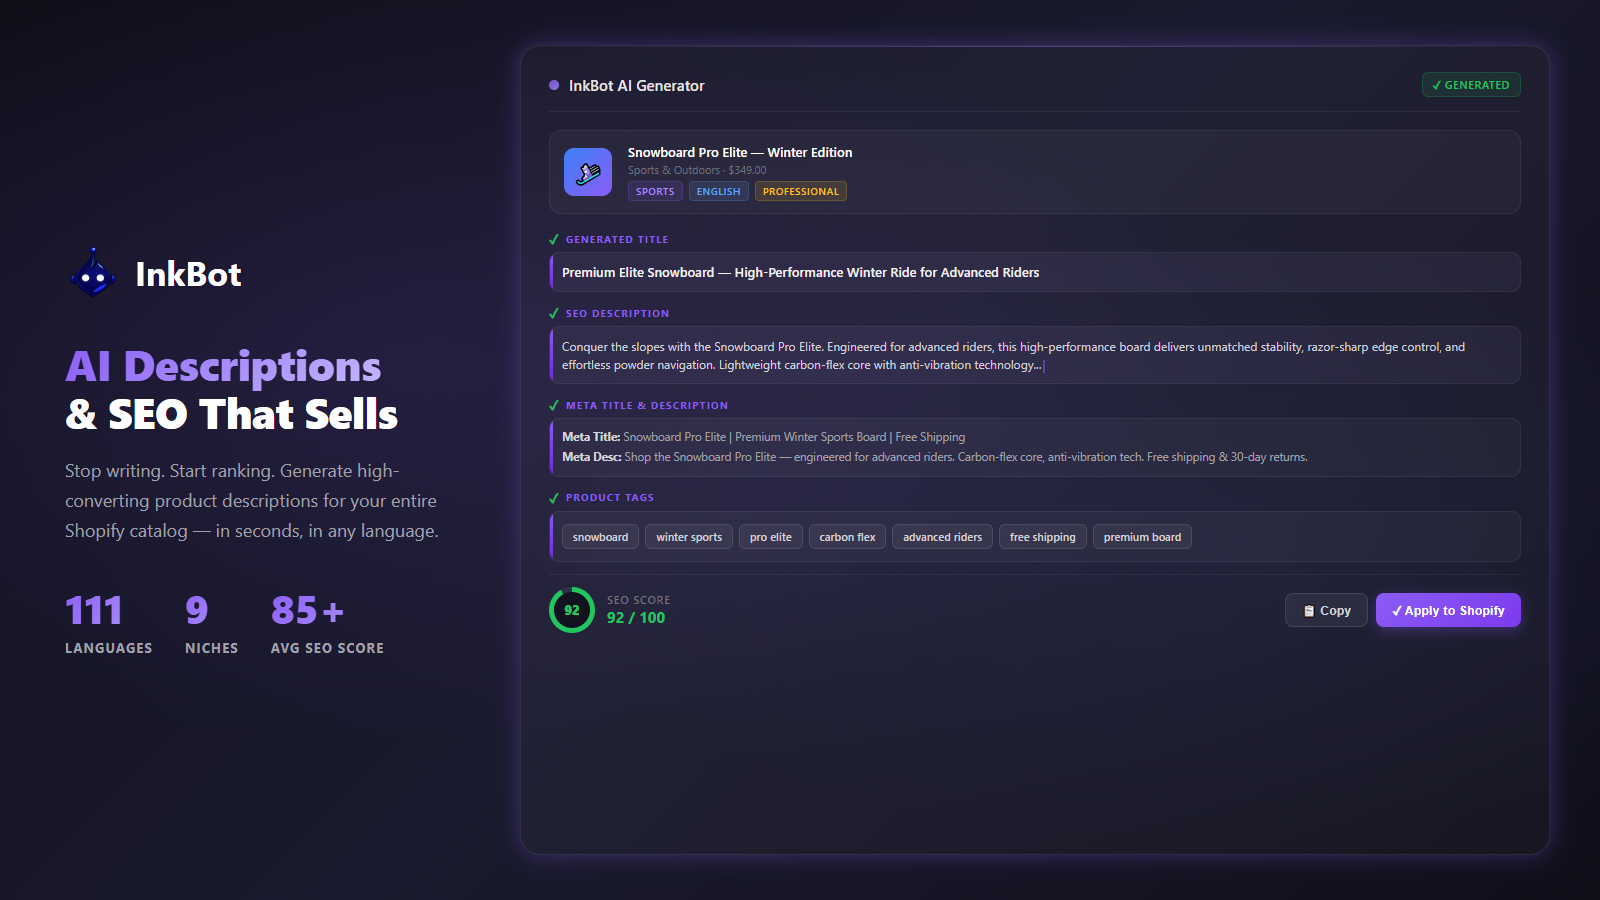
Task: Apply the description to Shopify
Action: click(1448, 610)
